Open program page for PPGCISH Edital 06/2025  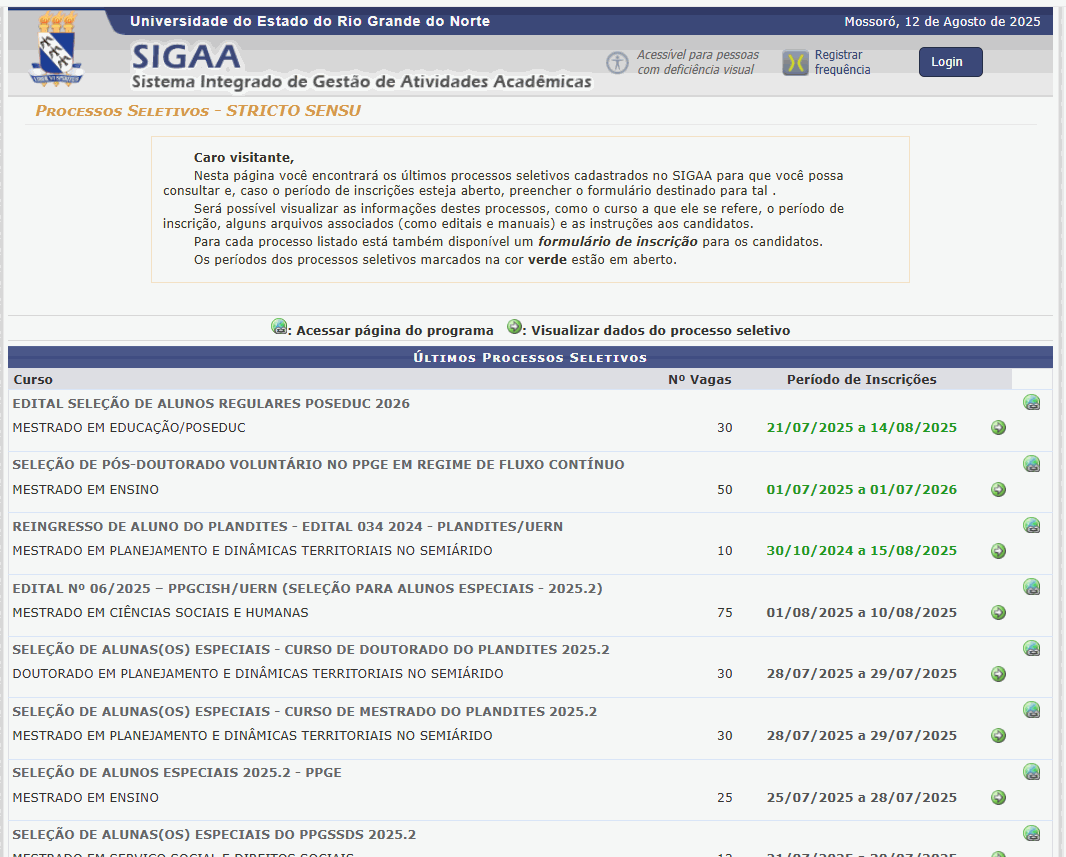[x=1031, y=587]
